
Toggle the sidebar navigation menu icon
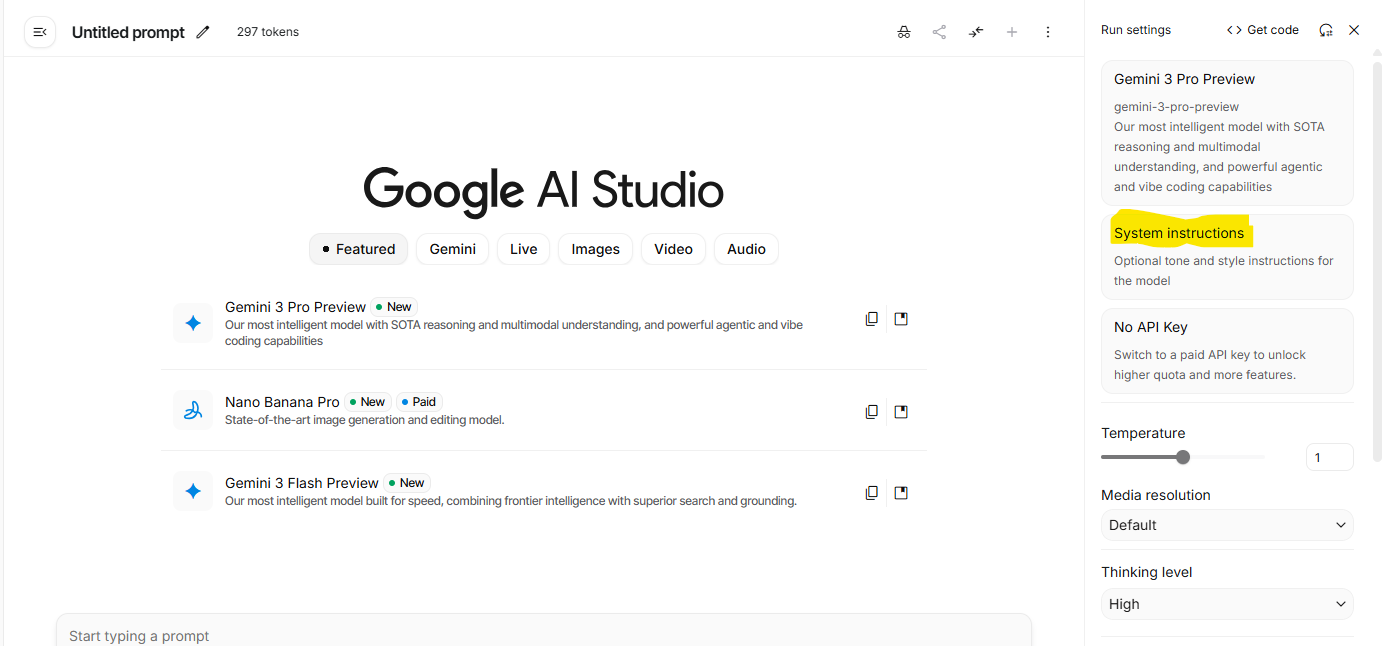click(x=40, y=32)
